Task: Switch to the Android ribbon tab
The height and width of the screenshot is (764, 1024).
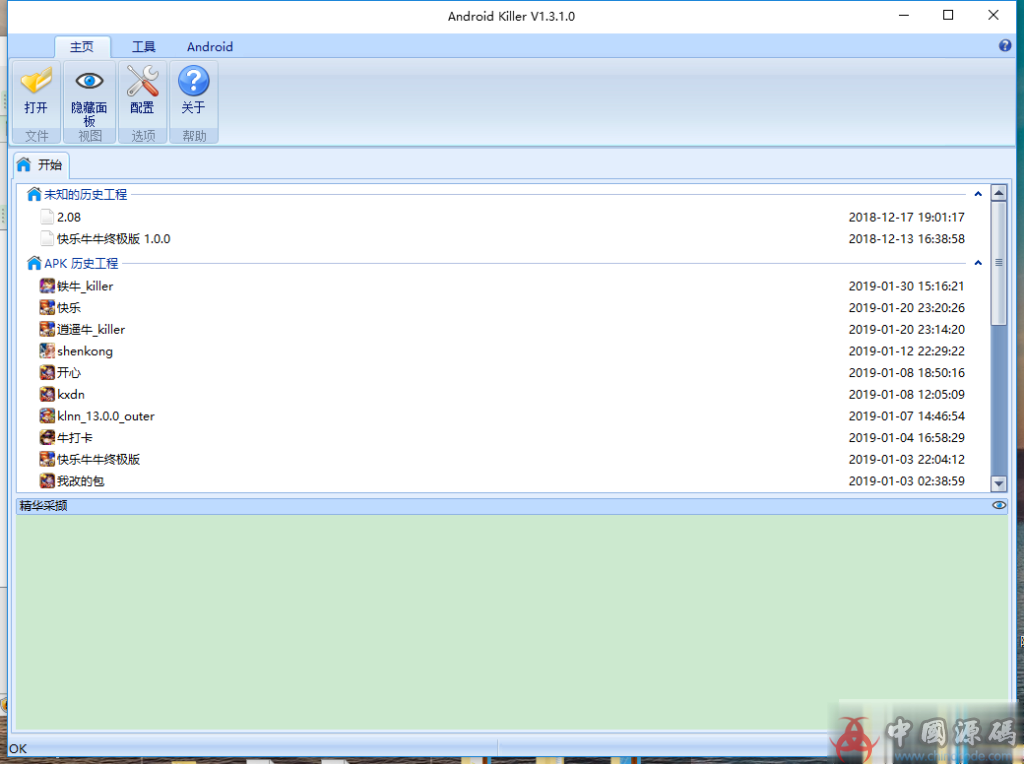Action: 210,47
